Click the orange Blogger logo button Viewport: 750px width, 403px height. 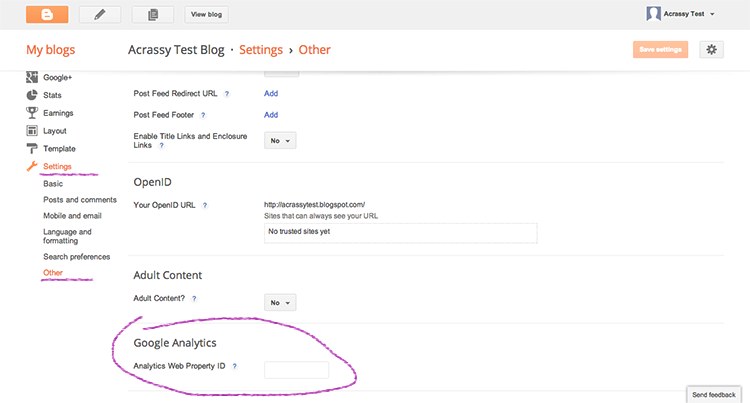47,14
